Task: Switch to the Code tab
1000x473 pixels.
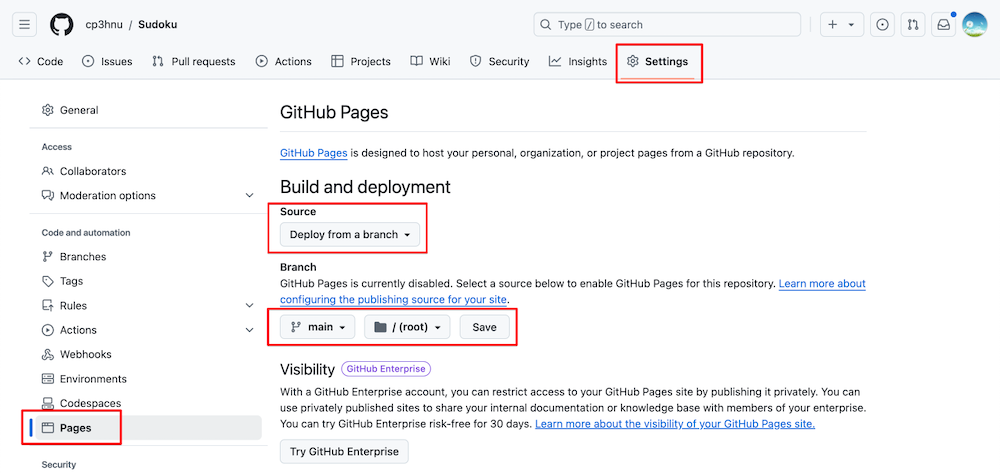Action: pyautogui.click(x=41, y=61)
